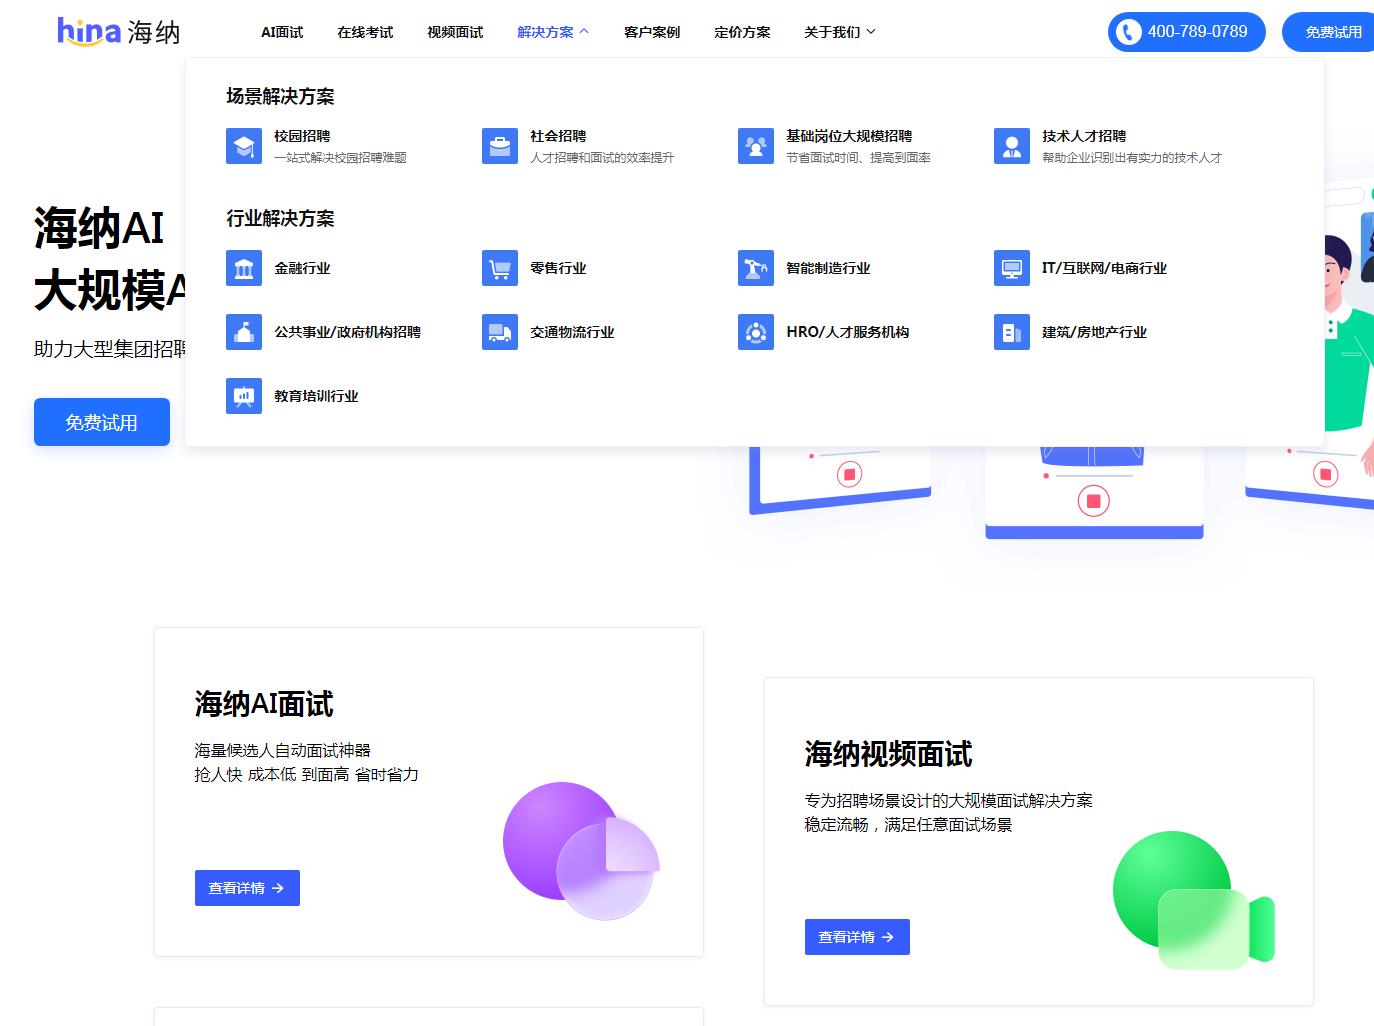Open the 社会招聘 solution link
Image resolution: width=1374 pixels, height=1026 pixels.
[558, 136]
